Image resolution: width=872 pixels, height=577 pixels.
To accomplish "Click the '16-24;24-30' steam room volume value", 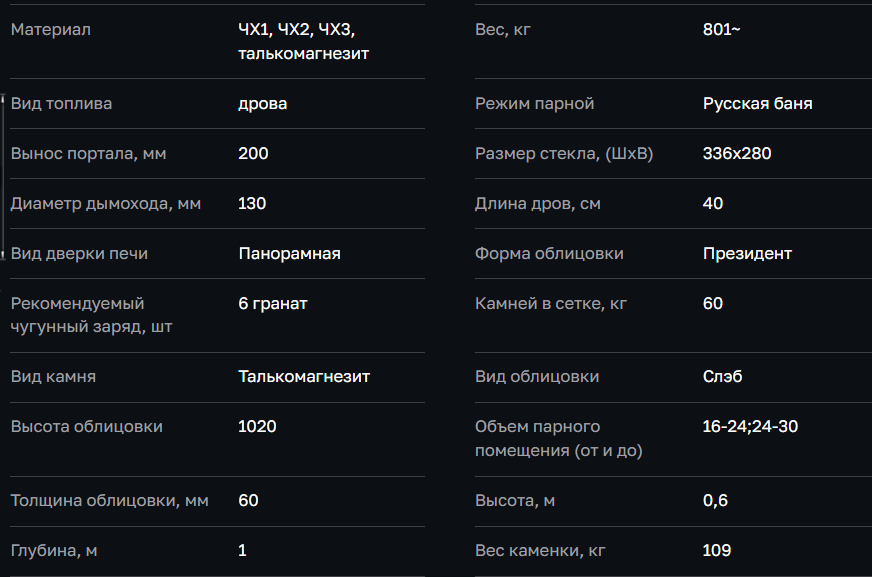I will click(750, 427).
